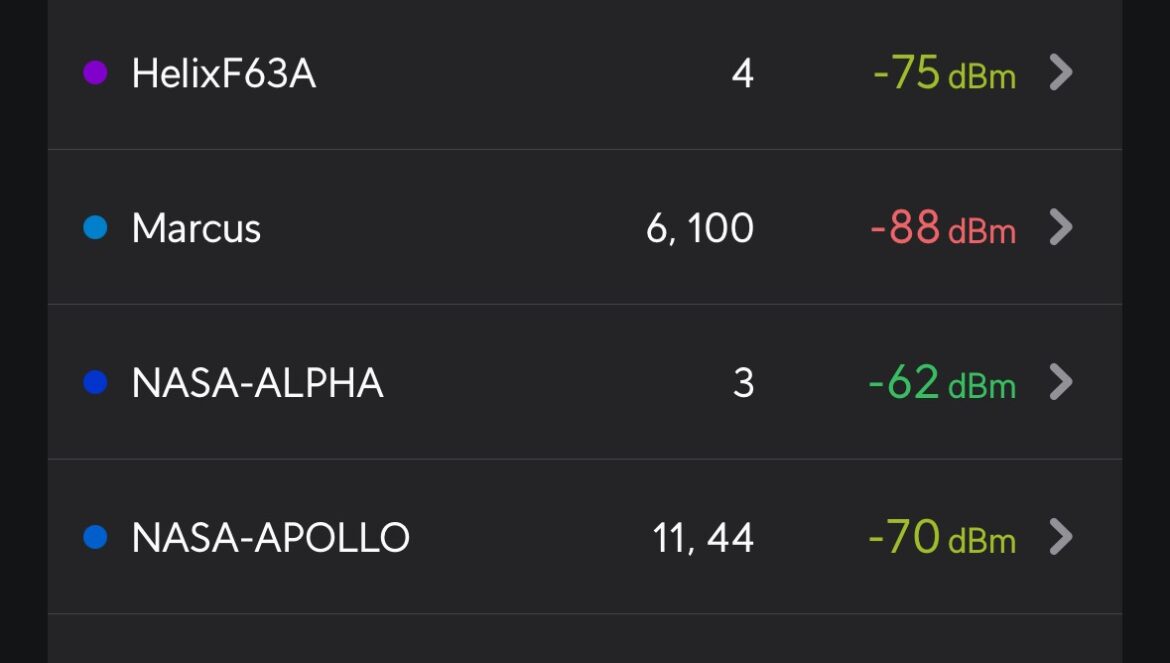
Task: Open NASA-APOLLO details with right chevron
Action: point(1061,537)
